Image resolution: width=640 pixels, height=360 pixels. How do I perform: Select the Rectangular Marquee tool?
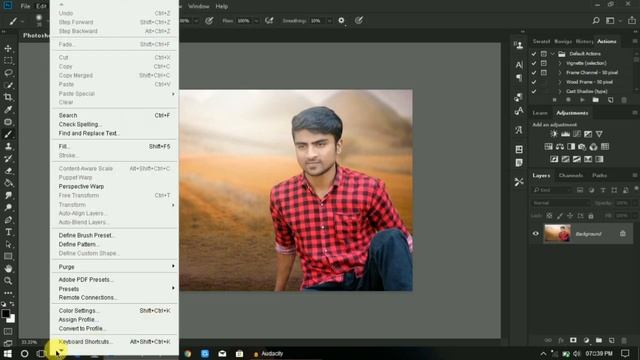click(8, 61)
